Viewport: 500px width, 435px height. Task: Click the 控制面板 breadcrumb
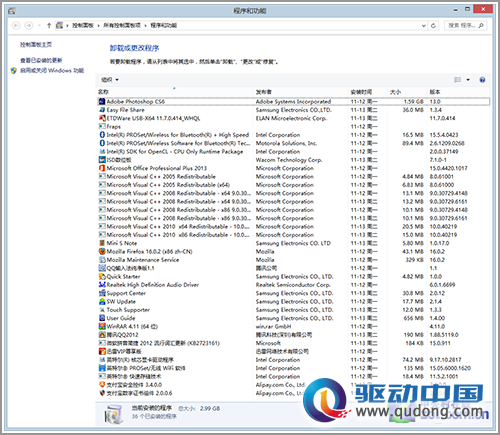(83, 25)
